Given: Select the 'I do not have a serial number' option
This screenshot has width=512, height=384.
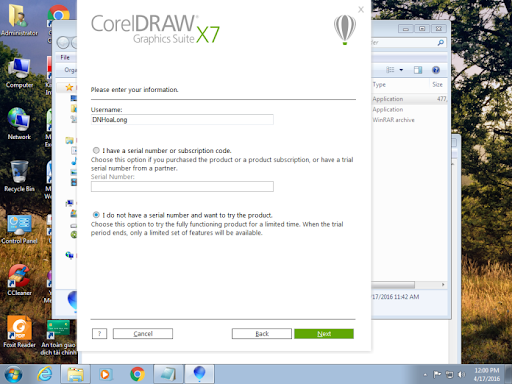Looking at the screenshot, I should pyautogui.click(x=96, y=215).
